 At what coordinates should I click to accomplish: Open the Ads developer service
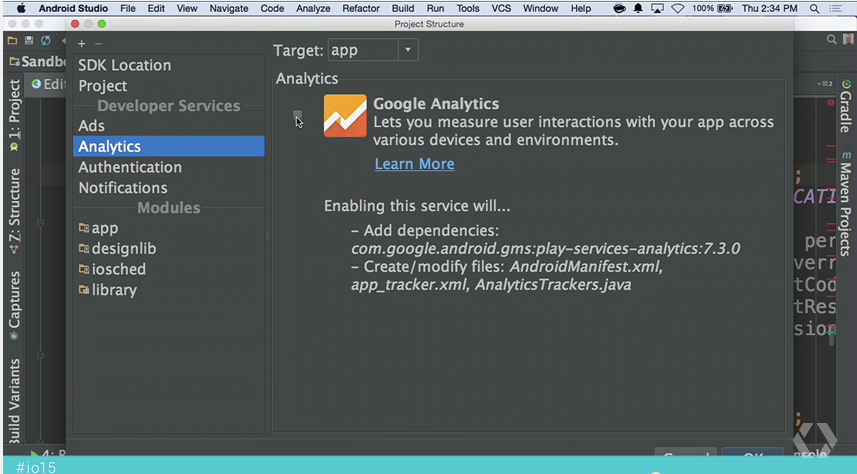(91, 126)
